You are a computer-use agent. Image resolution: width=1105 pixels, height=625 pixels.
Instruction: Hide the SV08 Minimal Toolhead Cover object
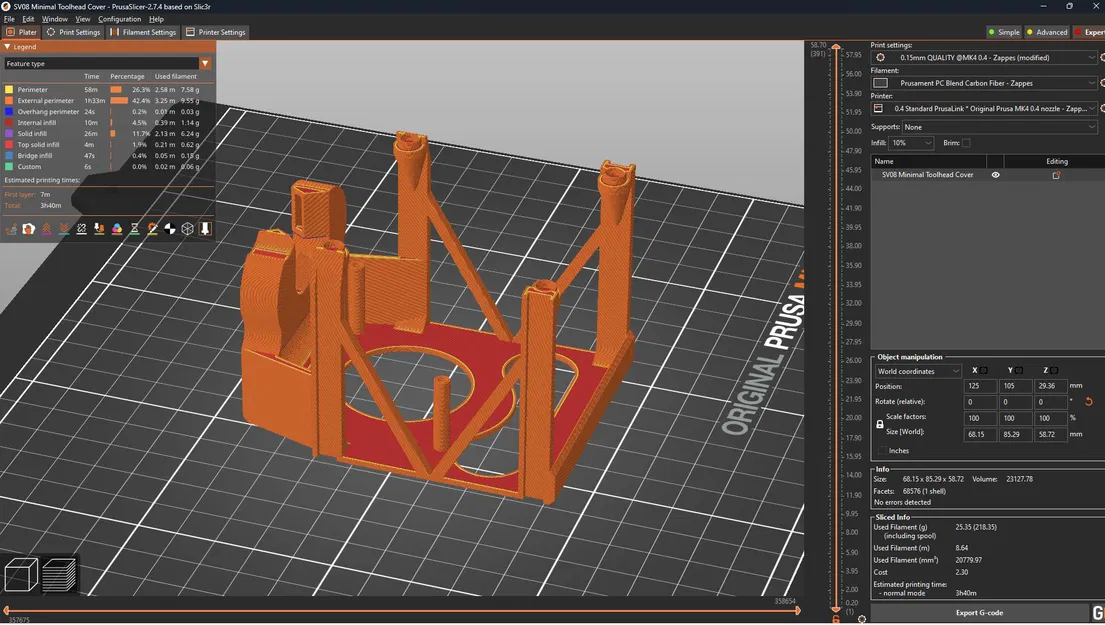[x=996, y=175]
